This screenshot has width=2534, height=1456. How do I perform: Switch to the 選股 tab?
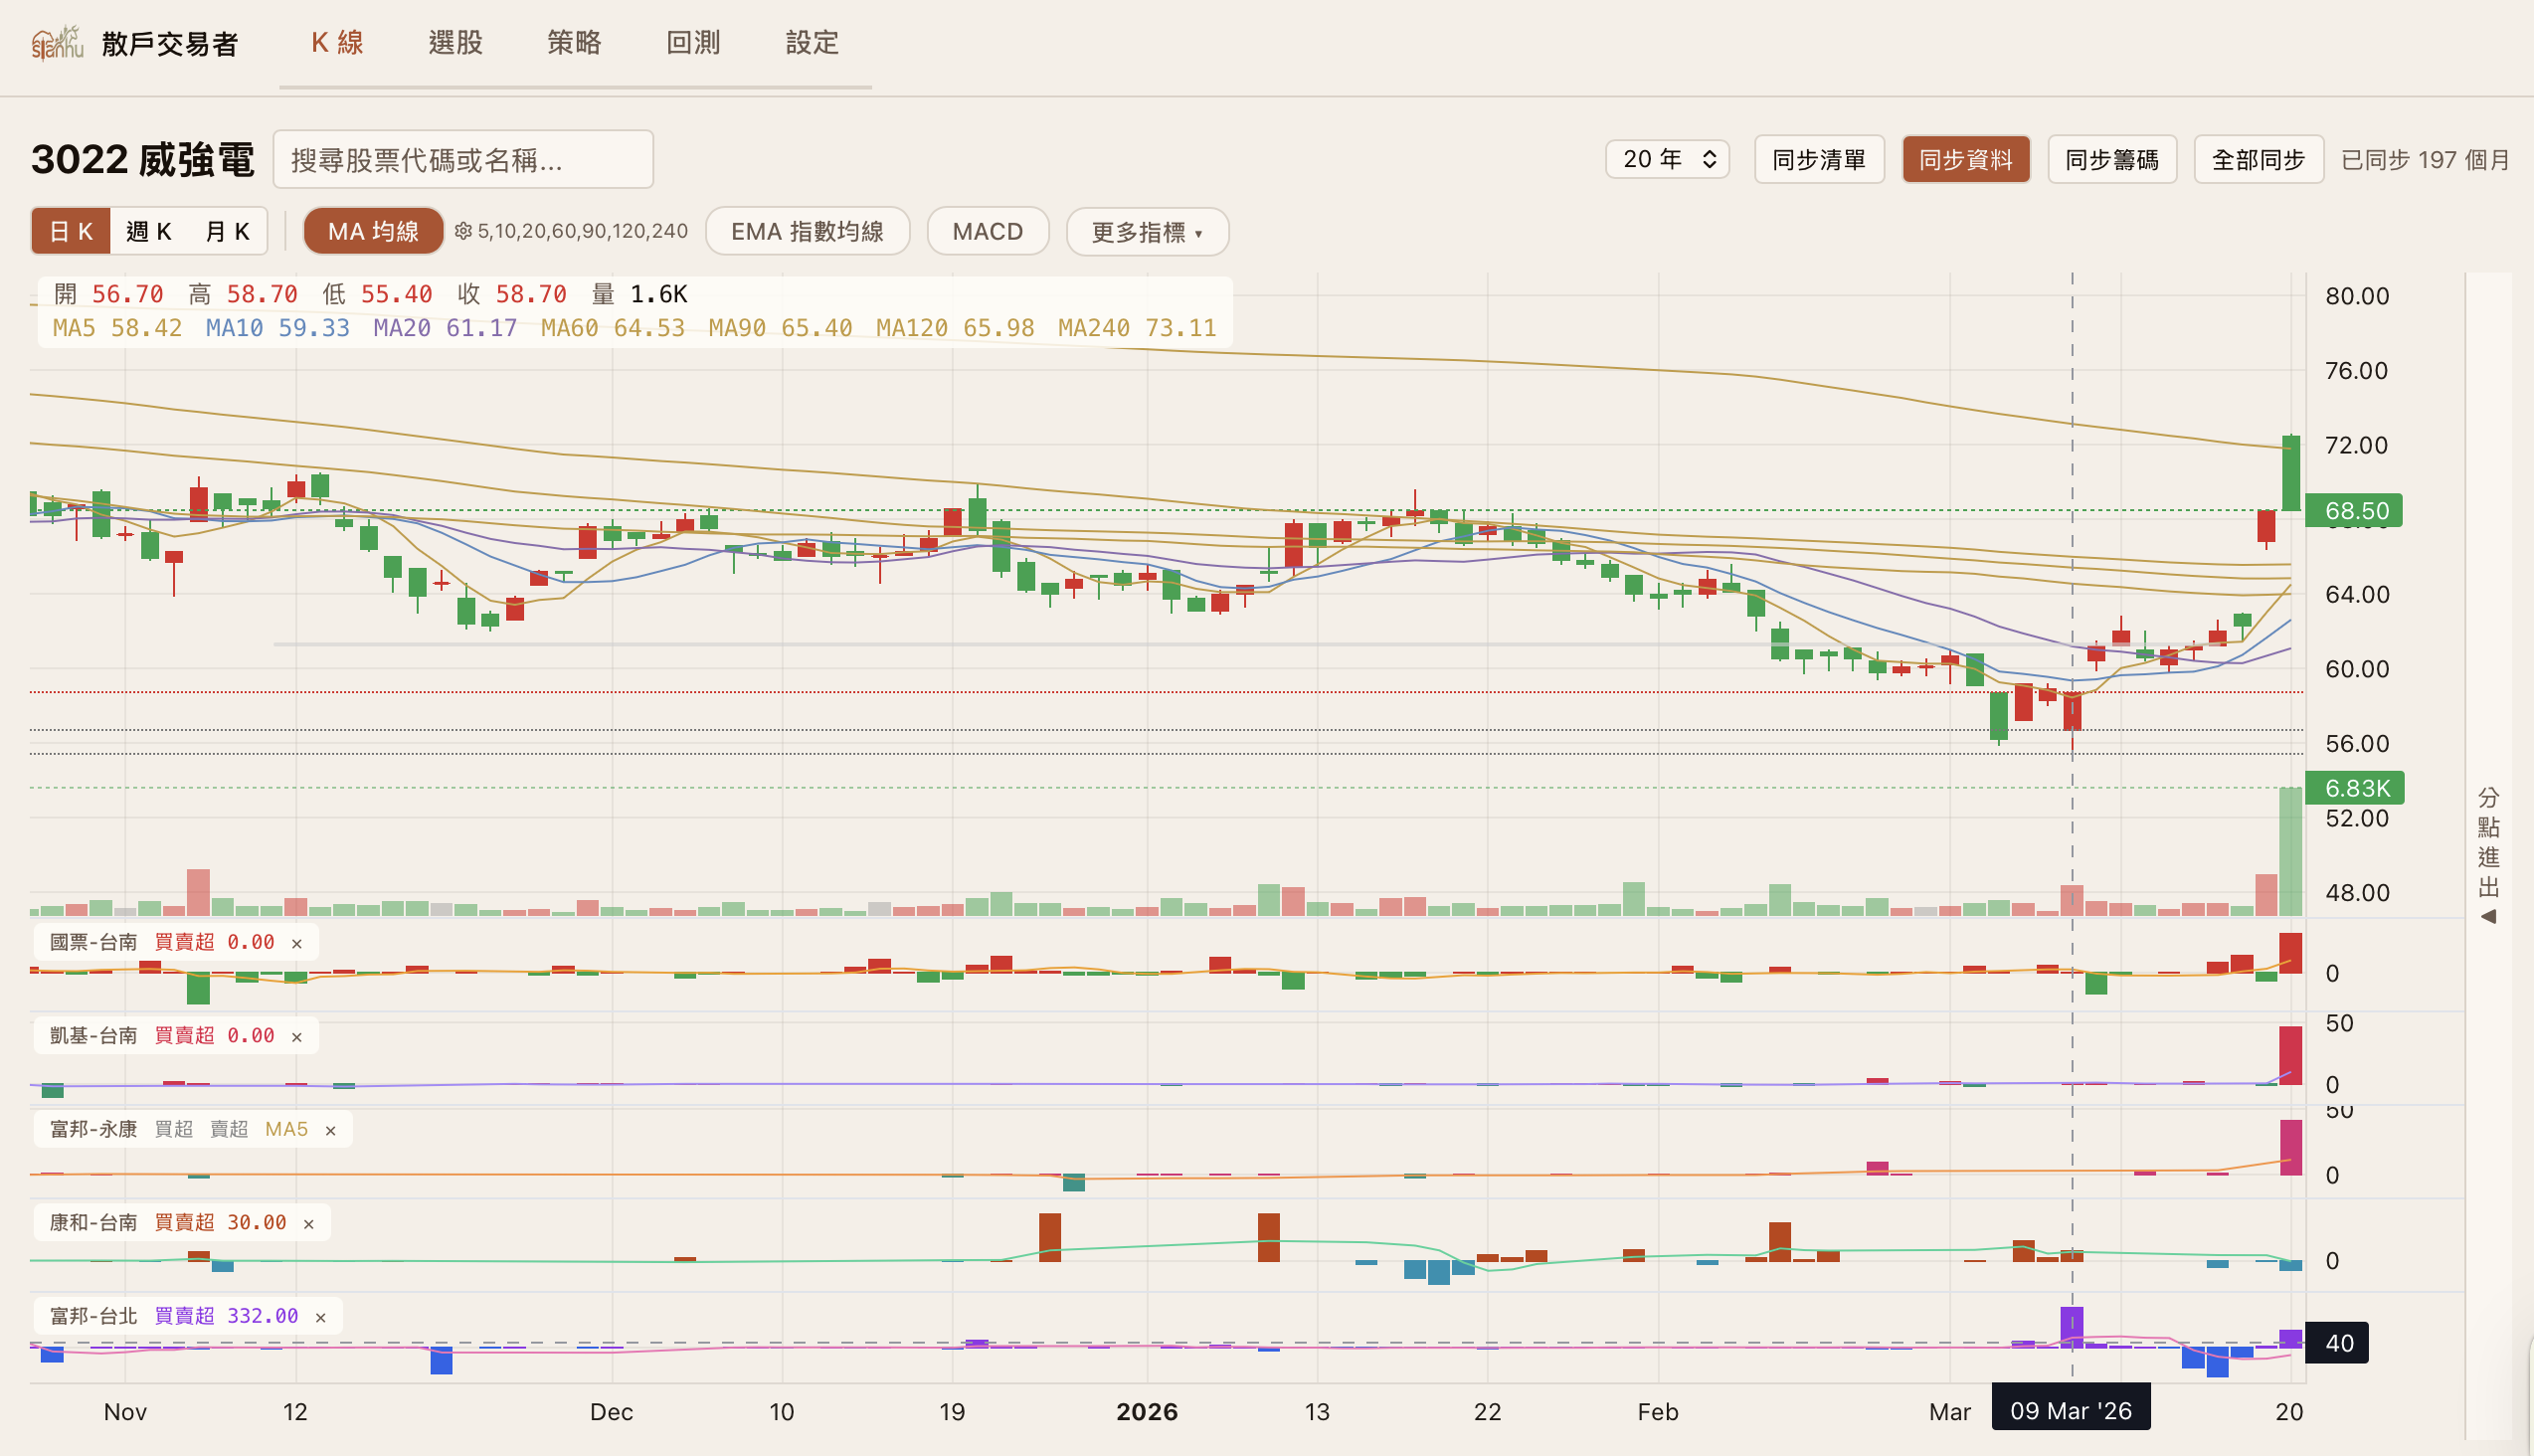[x=455, y=43]
